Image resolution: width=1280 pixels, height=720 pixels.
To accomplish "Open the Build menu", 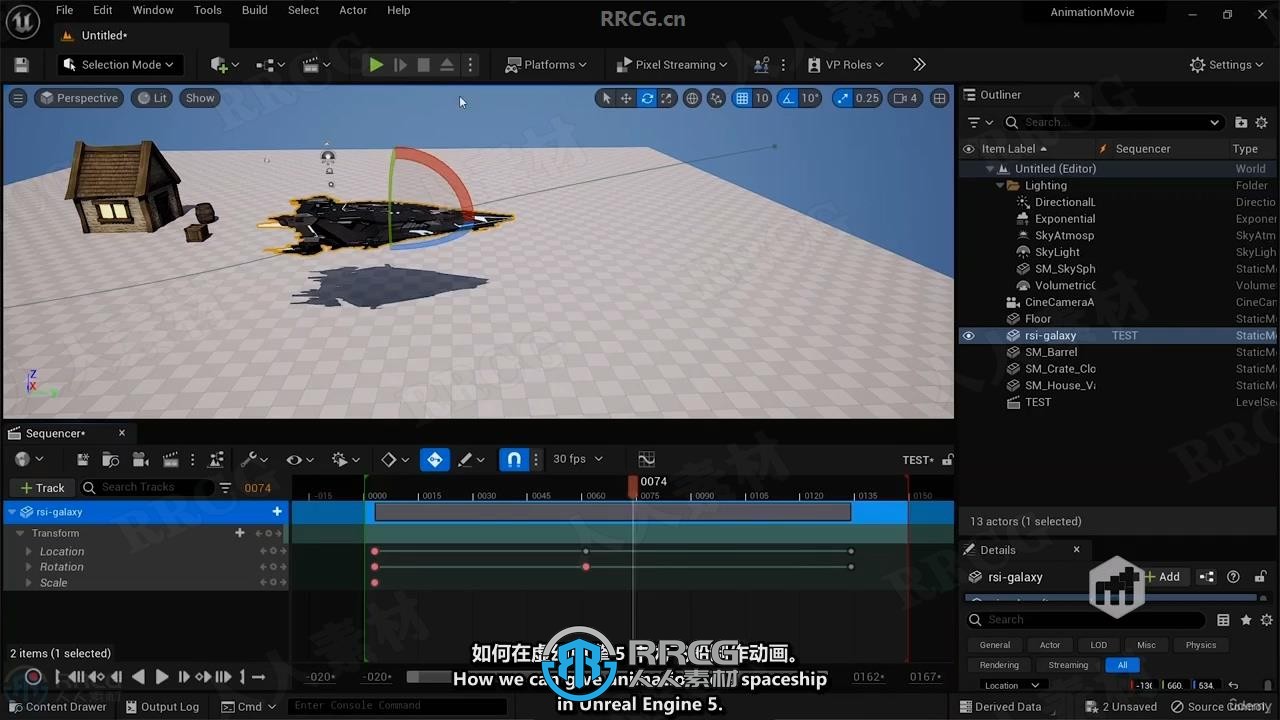I will pyautogui.click(x=255, y=10).
